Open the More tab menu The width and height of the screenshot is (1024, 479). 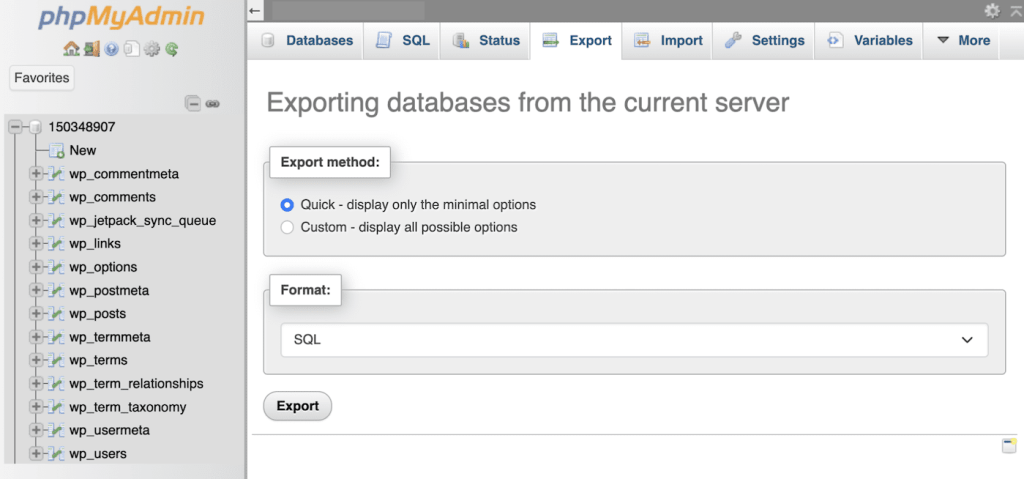point(962,41)
